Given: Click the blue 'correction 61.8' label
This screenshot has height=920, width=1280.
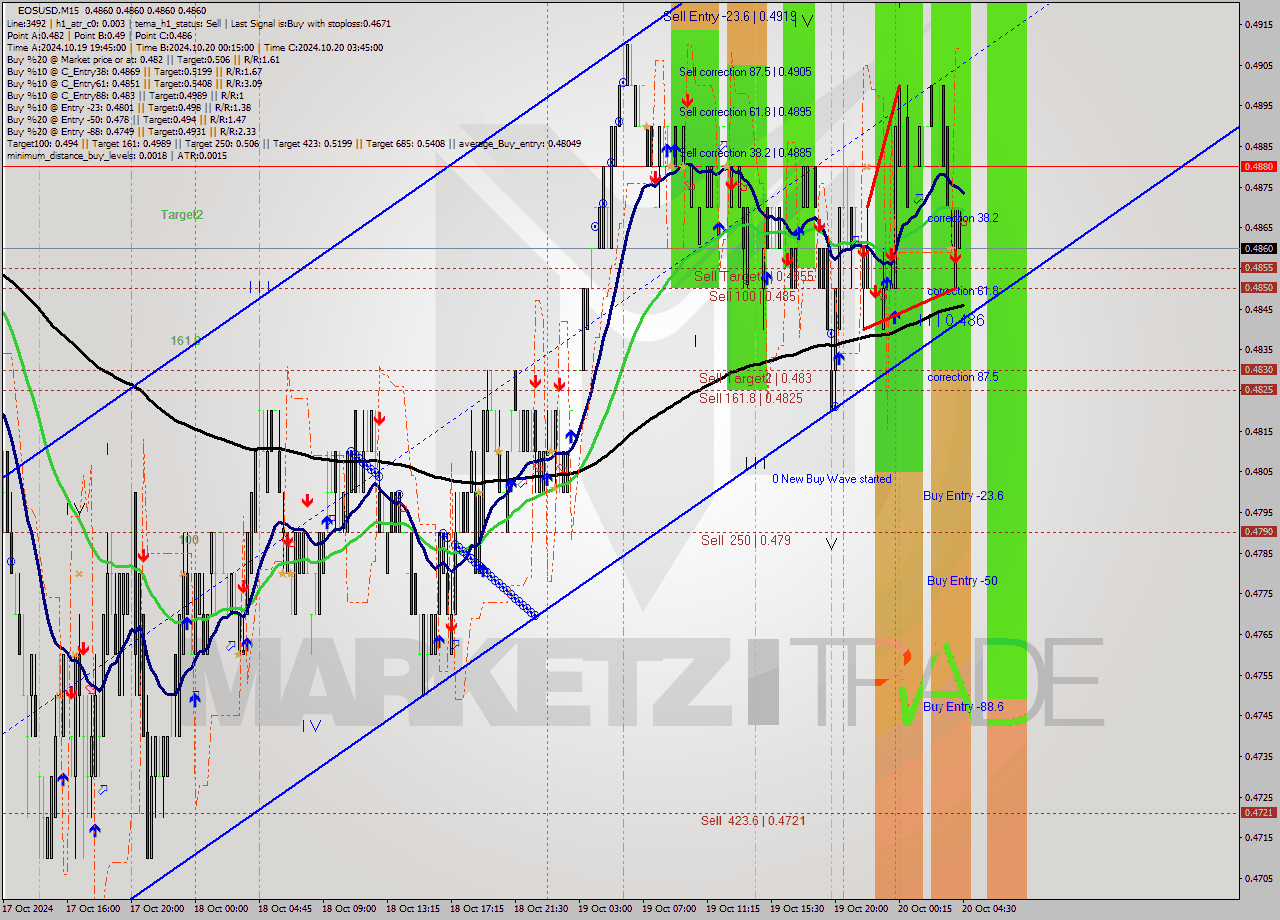Looking at the screenshot, I should point(962,291).
